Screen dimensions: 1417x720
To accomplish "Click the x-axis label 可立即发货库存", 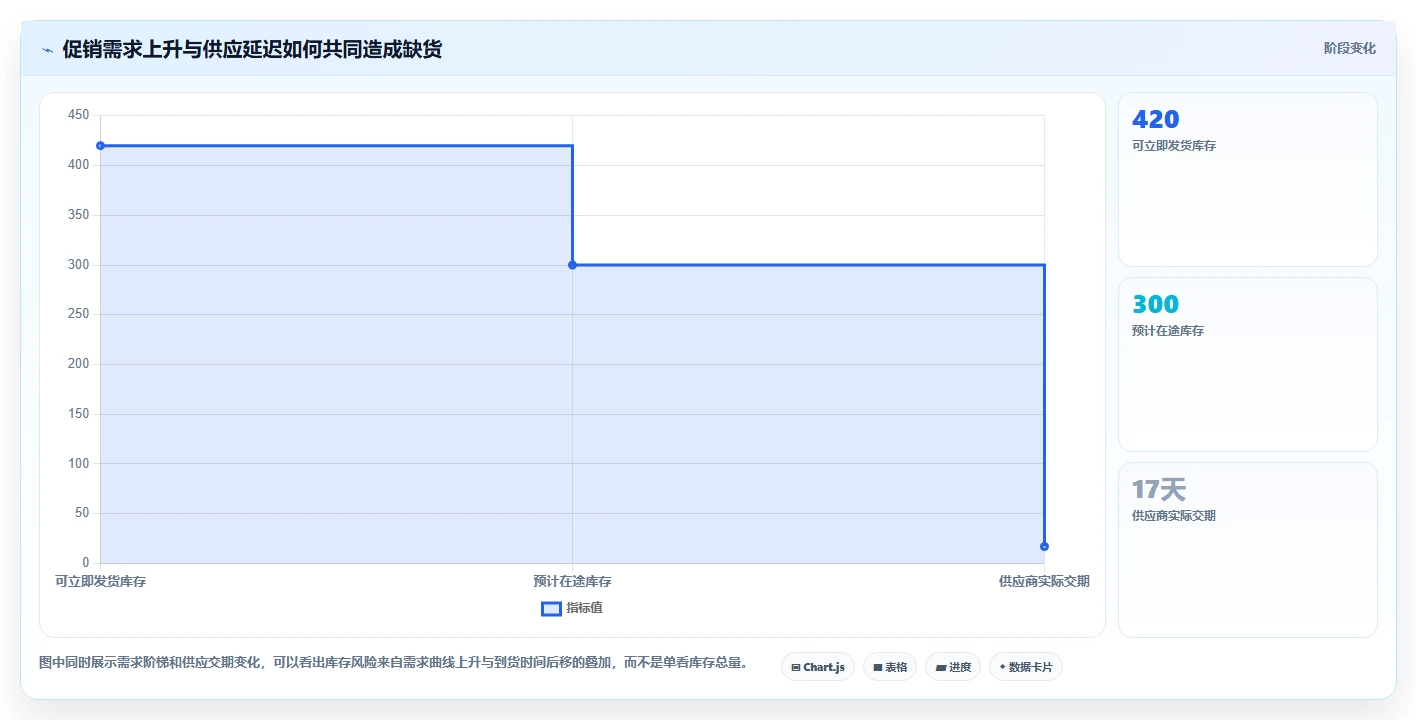I will [x=100, y=581].
